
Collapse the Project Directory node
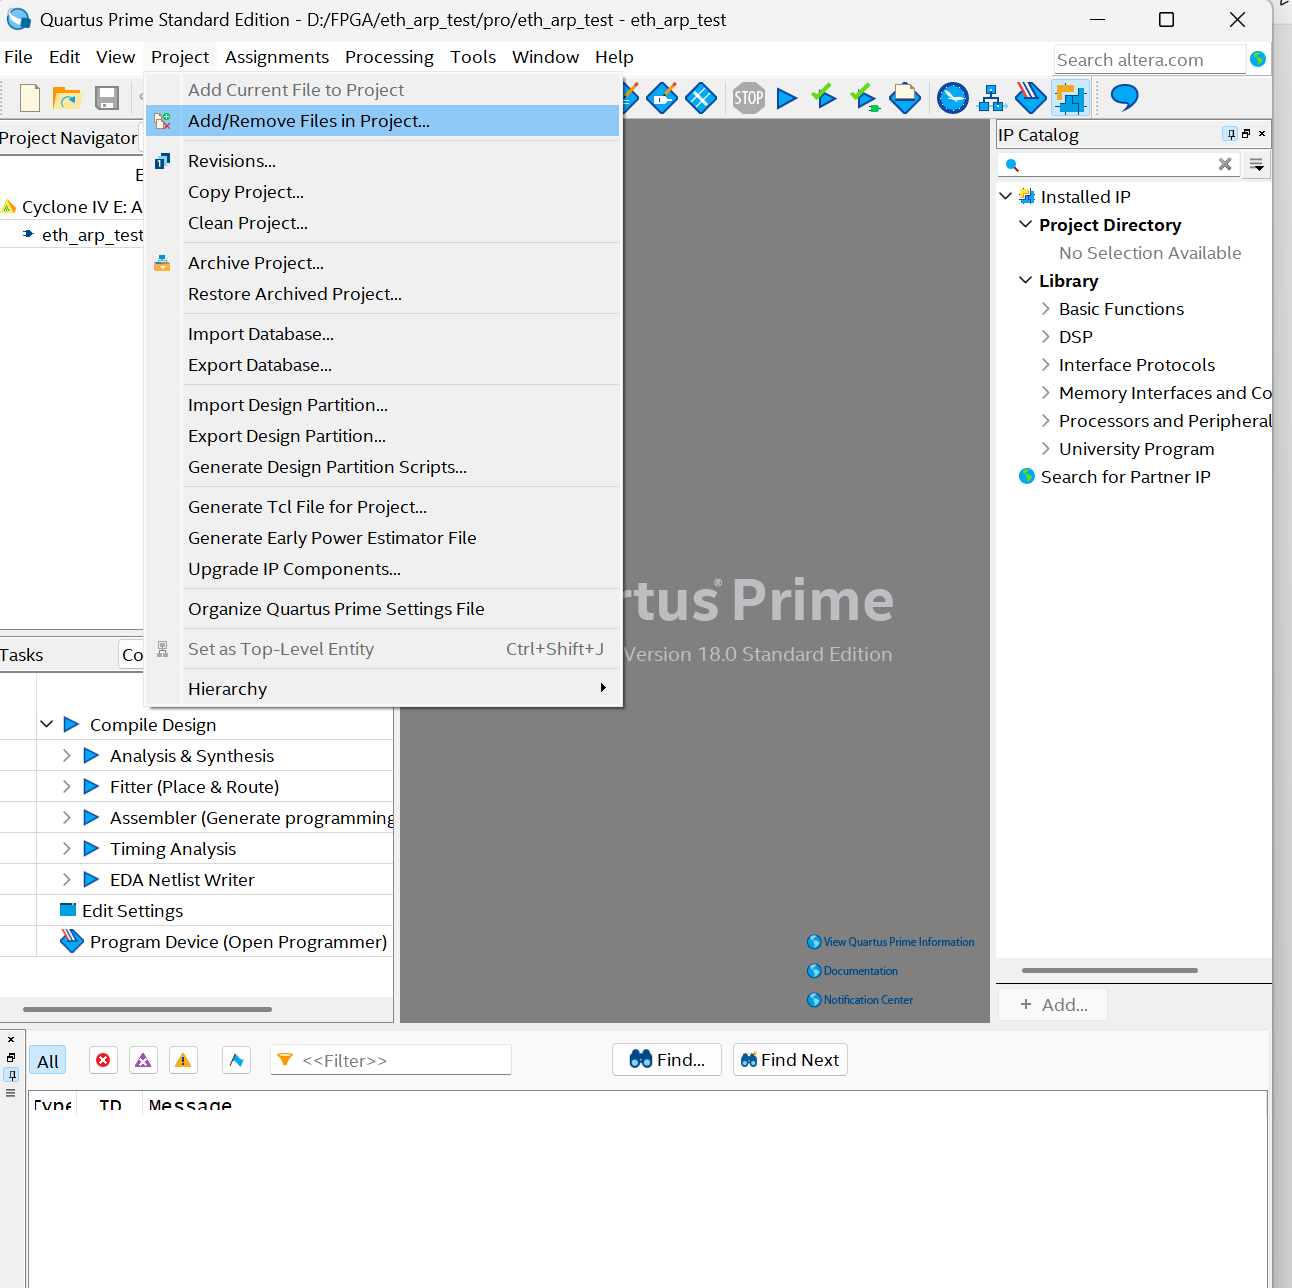coord(1025,224)
